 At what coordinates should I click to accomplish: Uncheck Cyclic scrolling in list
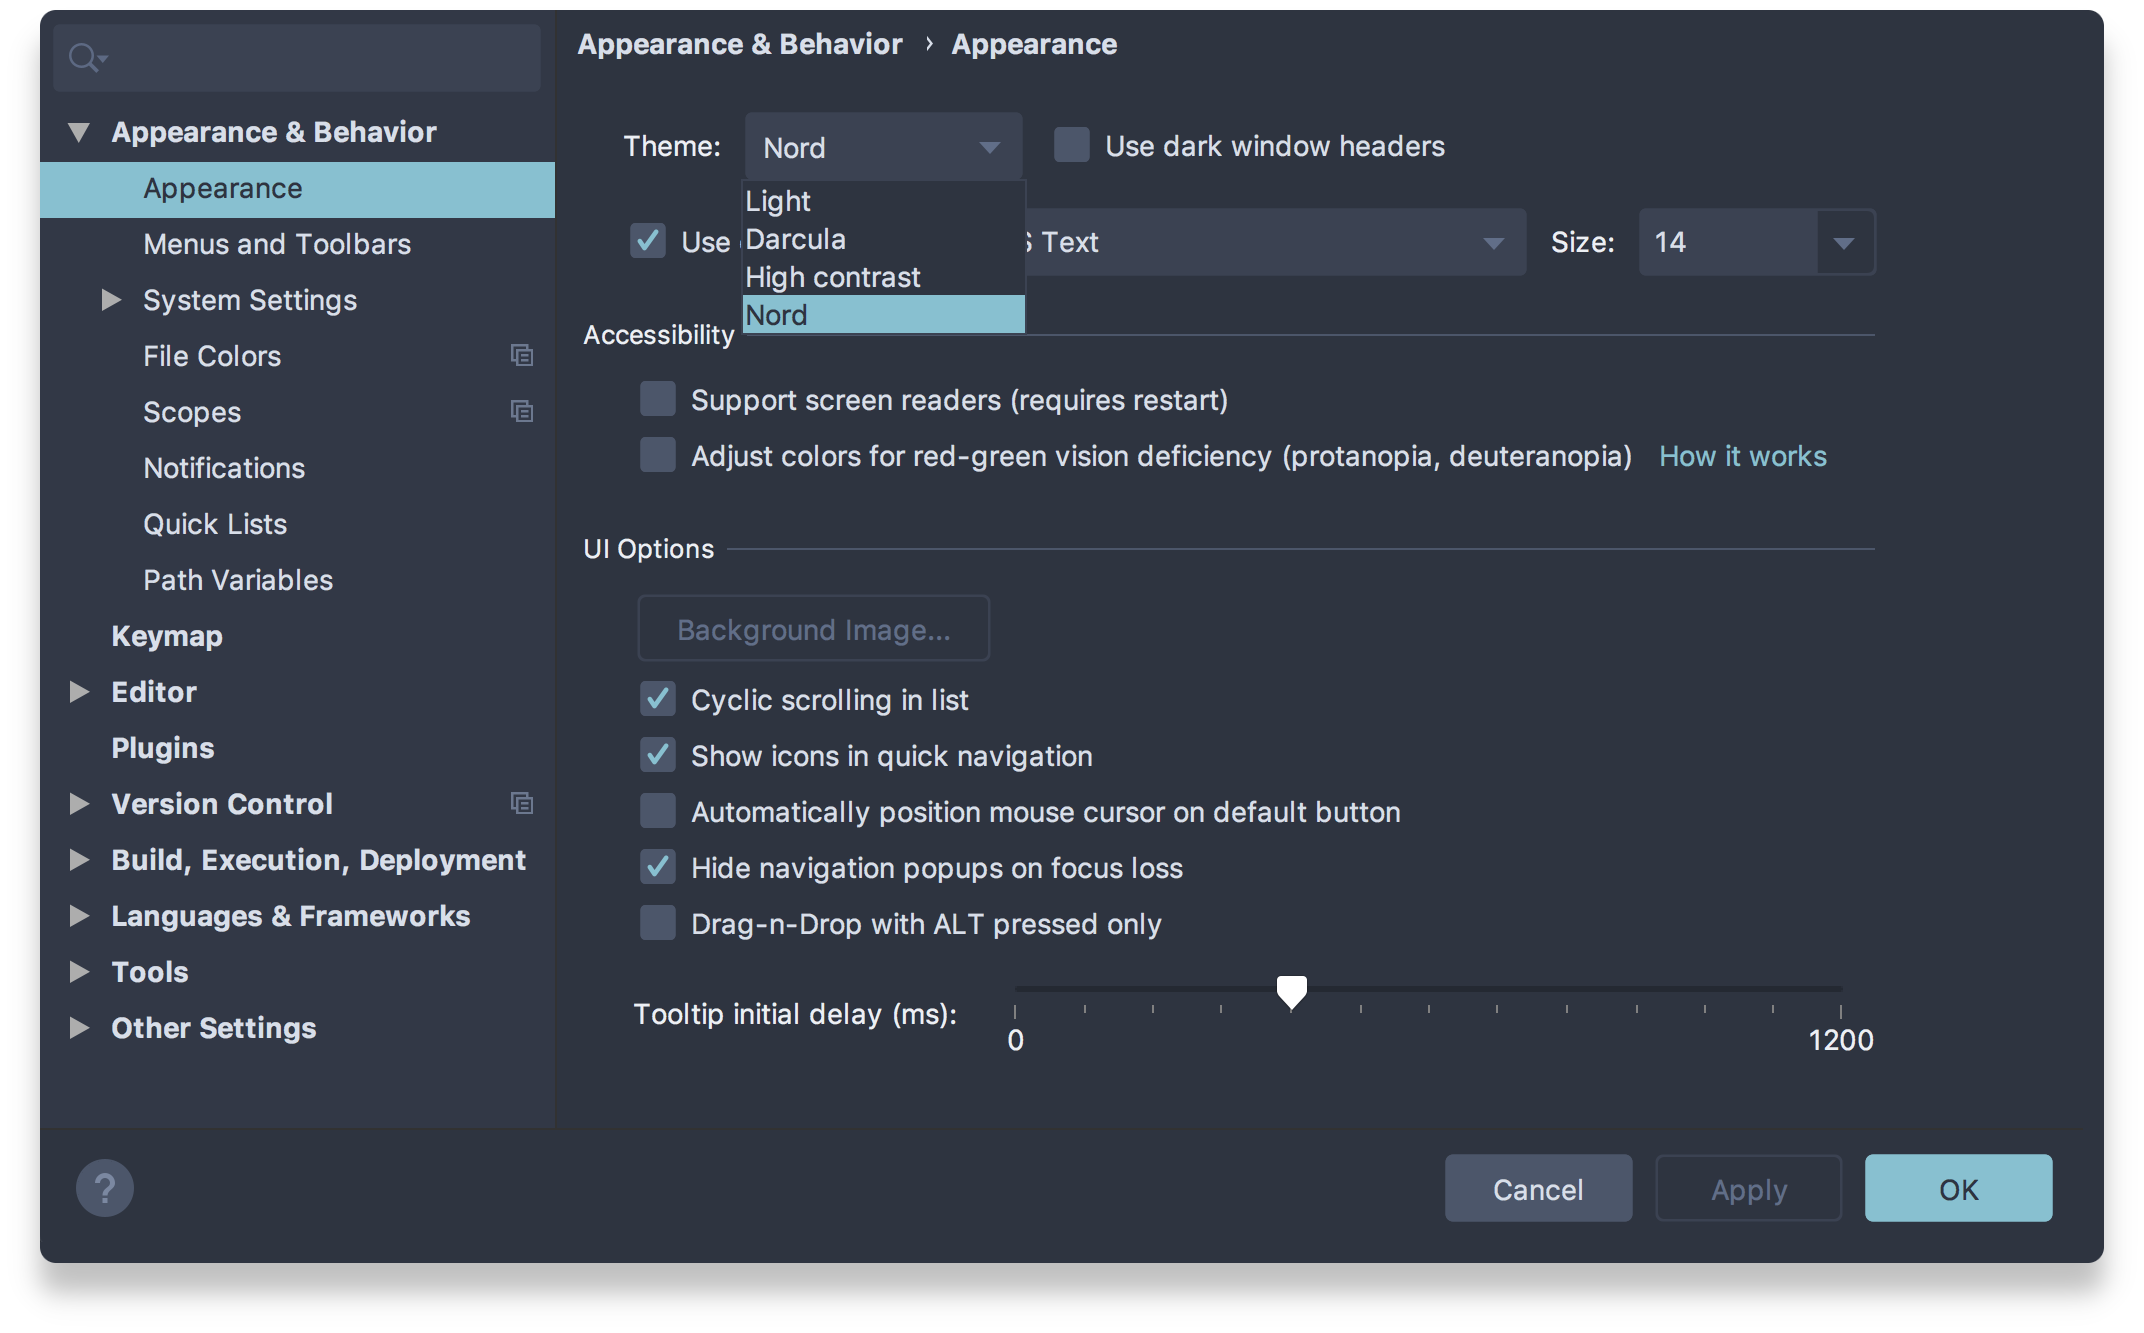(658, 700)
